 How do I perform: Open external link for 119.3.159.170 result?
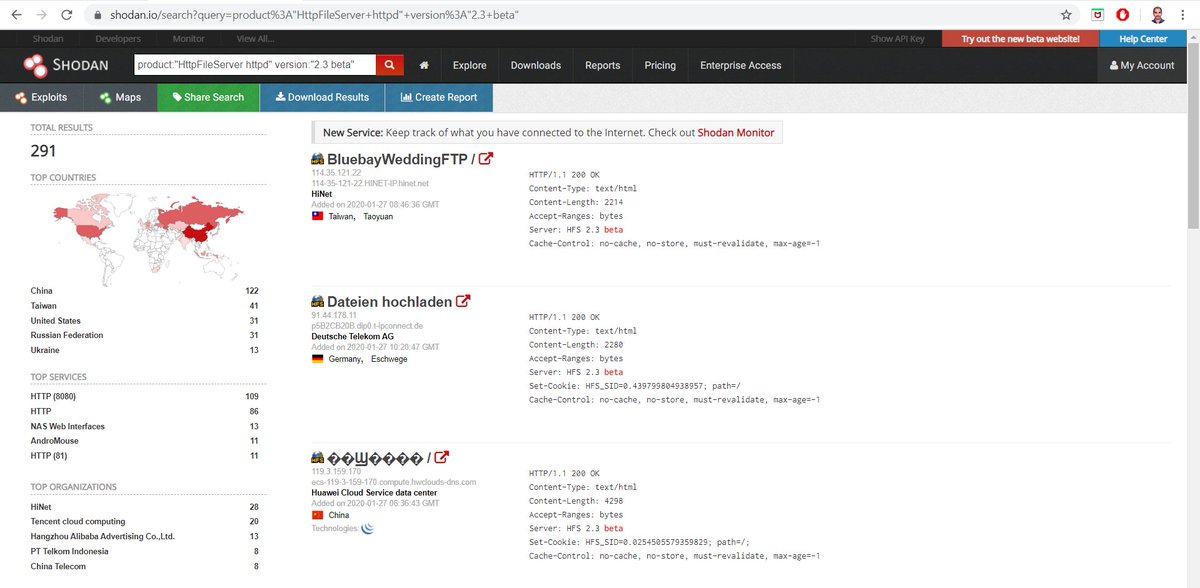[443, 458]
